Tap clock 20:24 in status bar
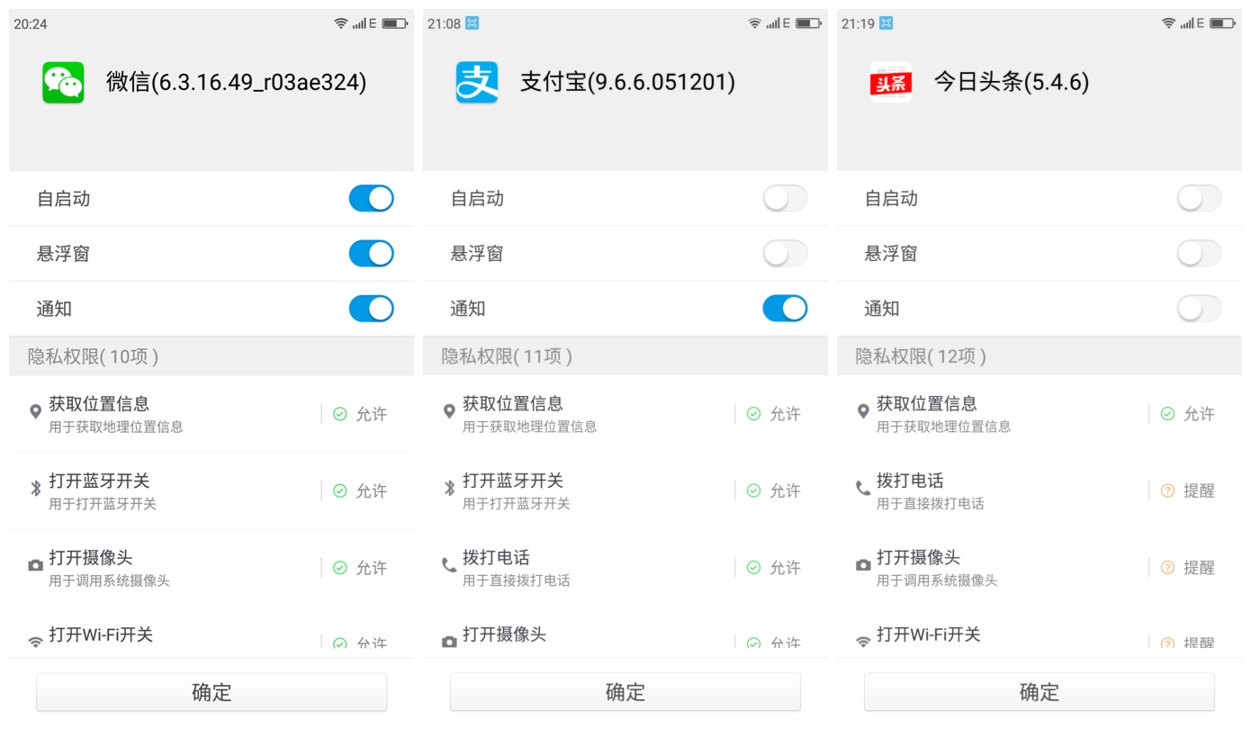This screenshot has width=1251, height=738. click(30, 23)
